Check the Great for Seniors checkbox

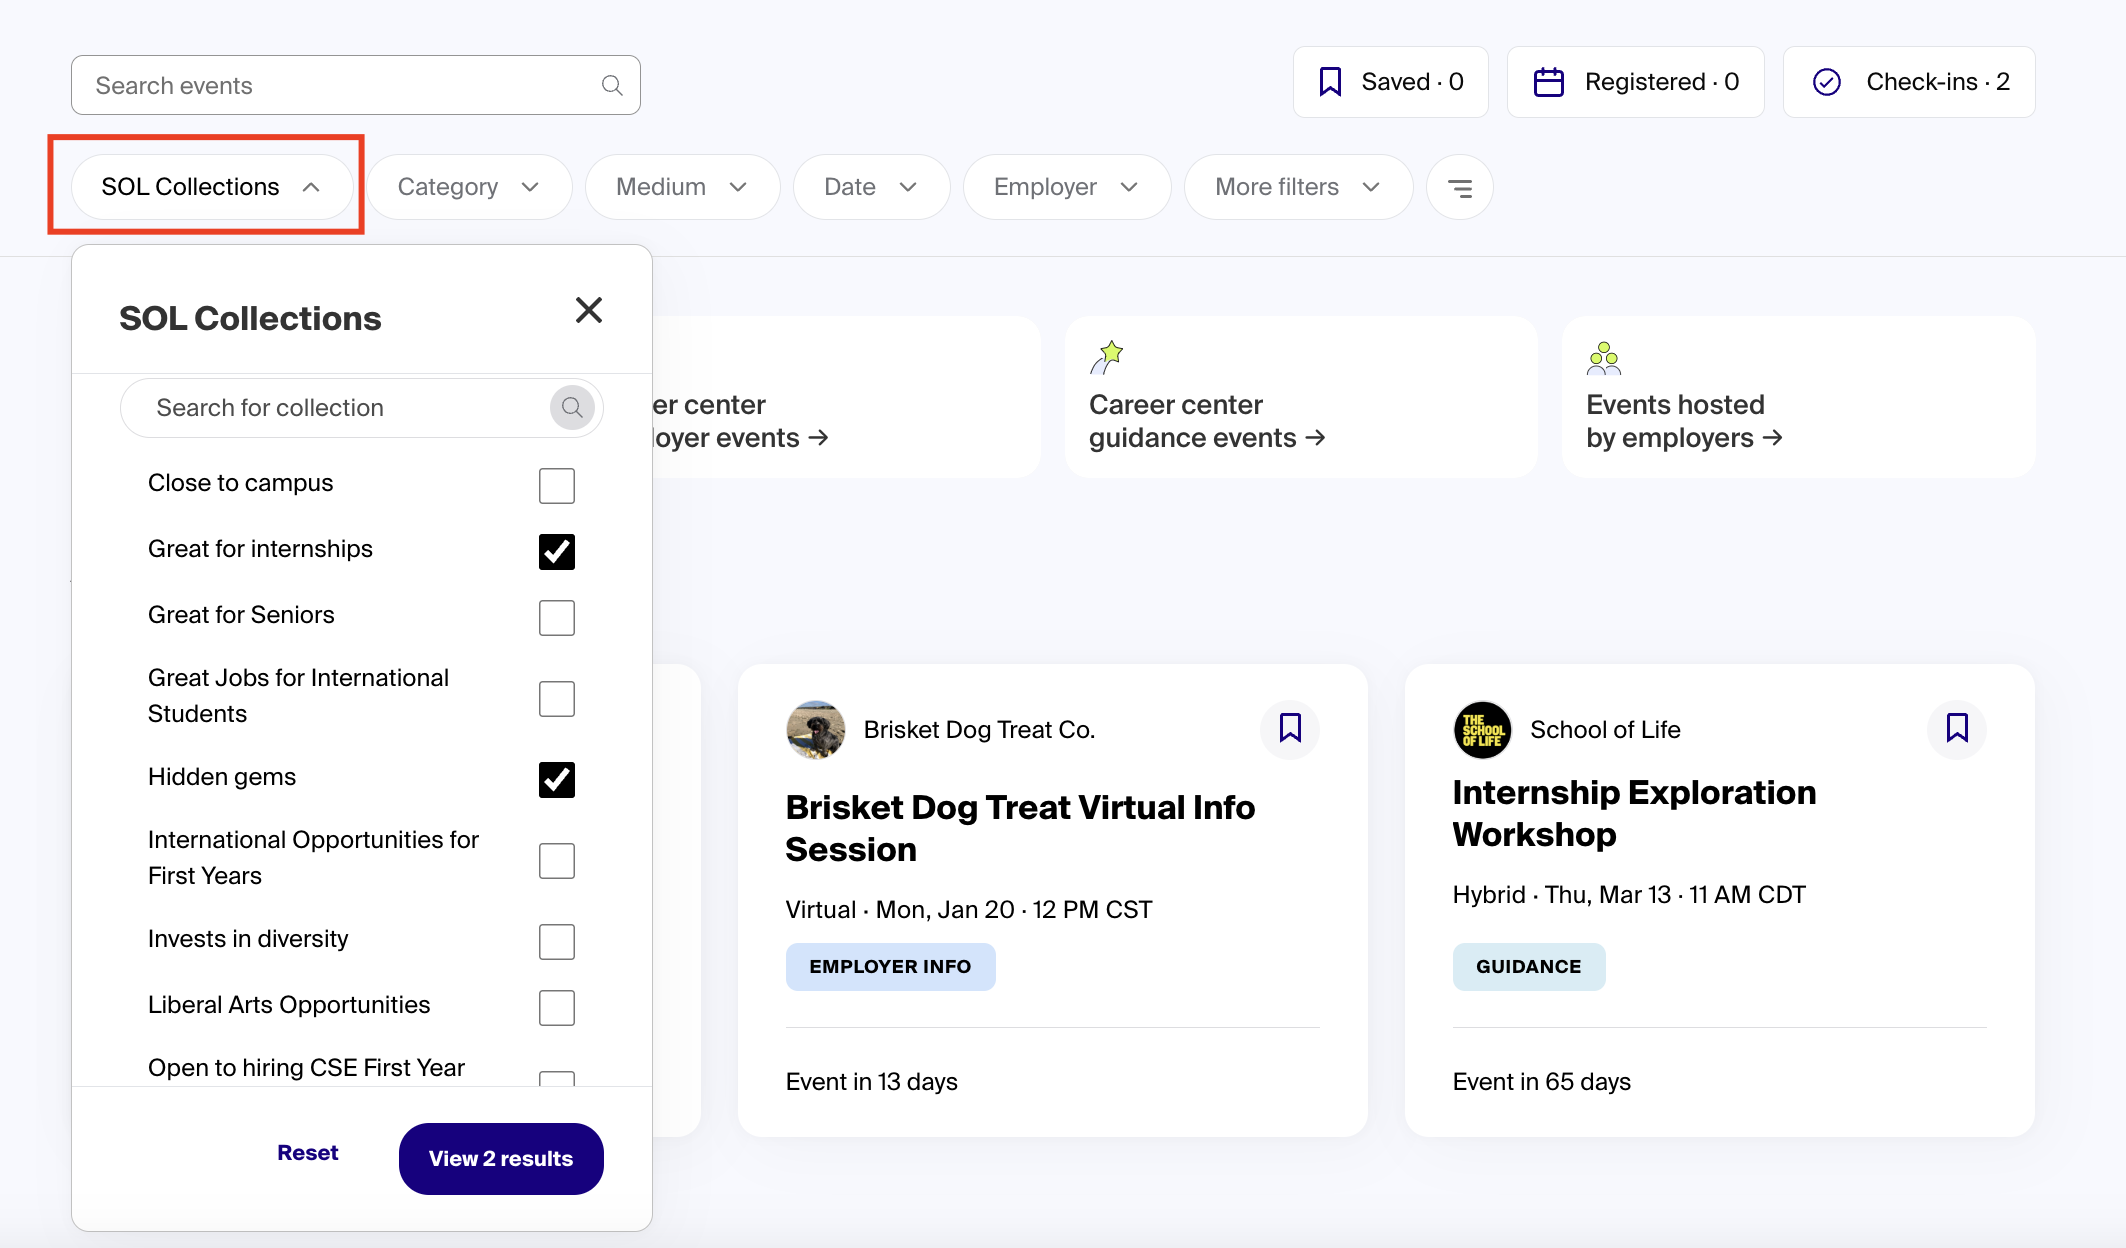pos(557,618)
